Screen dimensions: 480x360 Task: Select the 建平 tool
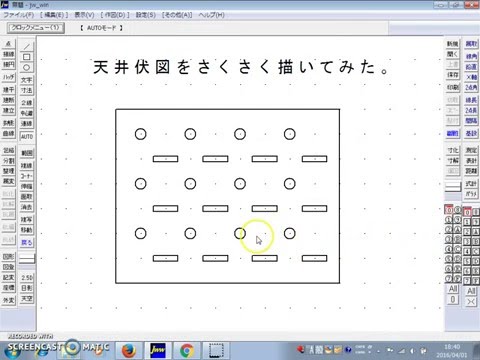click(9, 90)
